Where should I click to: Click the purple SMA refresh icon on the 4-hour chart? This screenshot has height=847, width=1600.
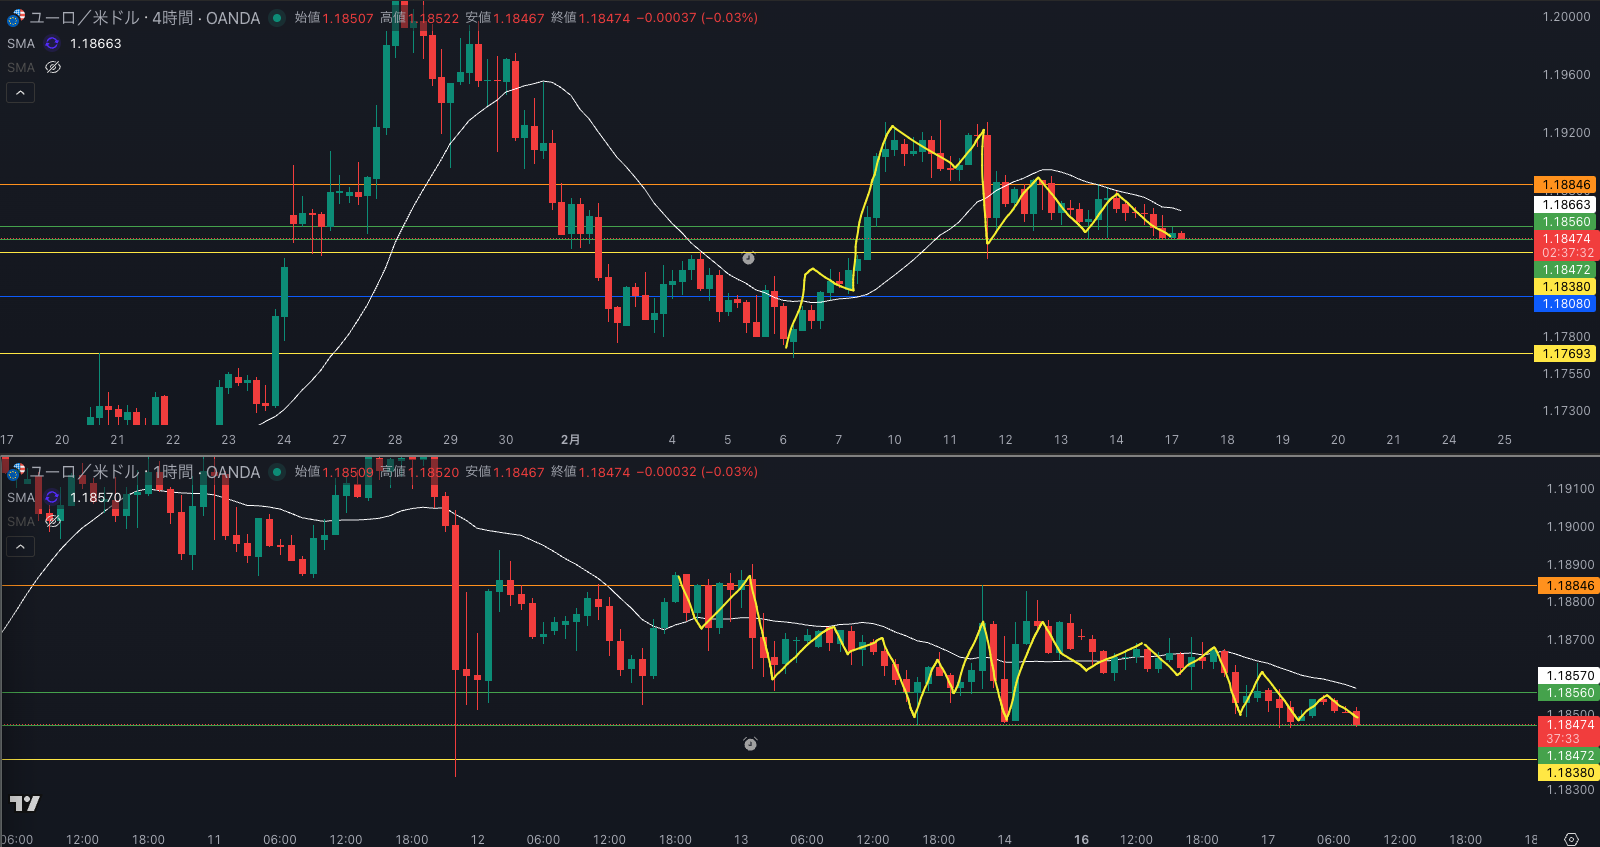pos(52,44)
